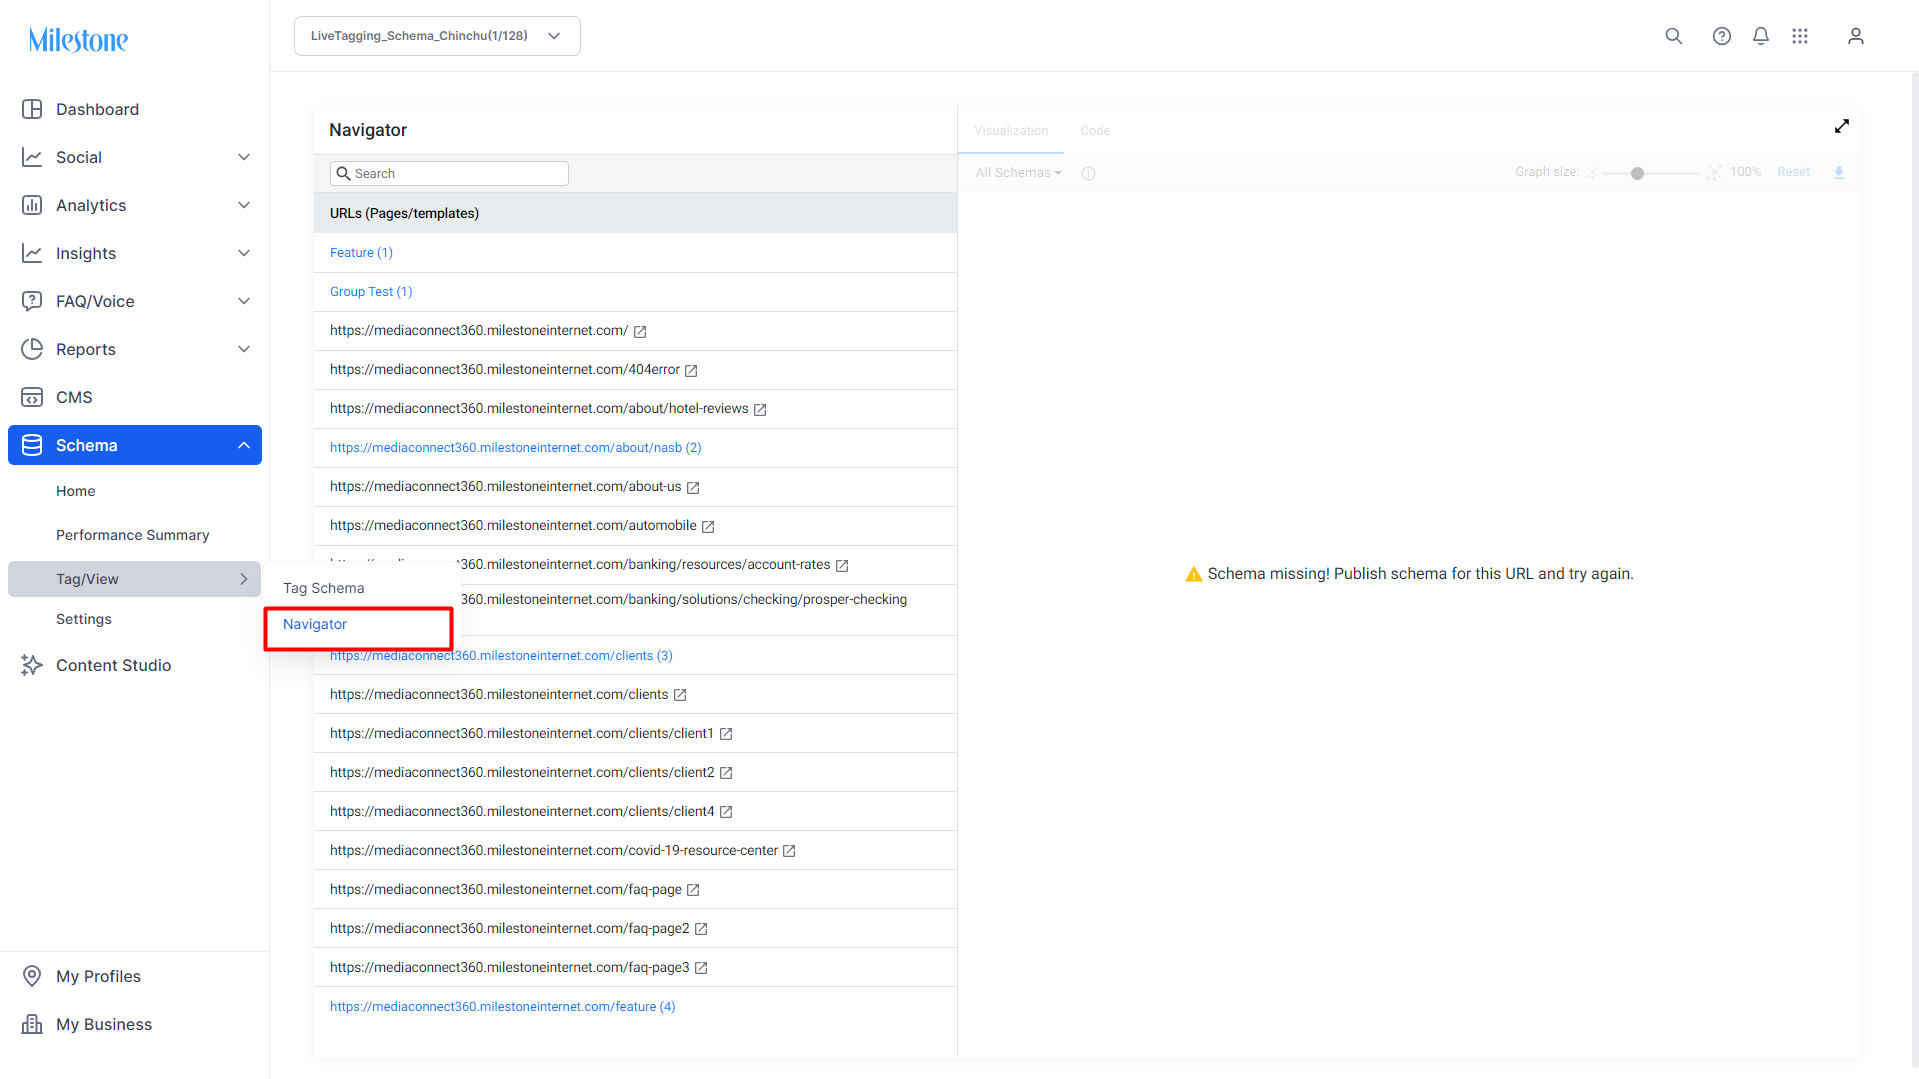The height and width of the screenshot is (1079, 1919).
Task: Open clients/client1 external link icon
Action: tap(726, 735)
